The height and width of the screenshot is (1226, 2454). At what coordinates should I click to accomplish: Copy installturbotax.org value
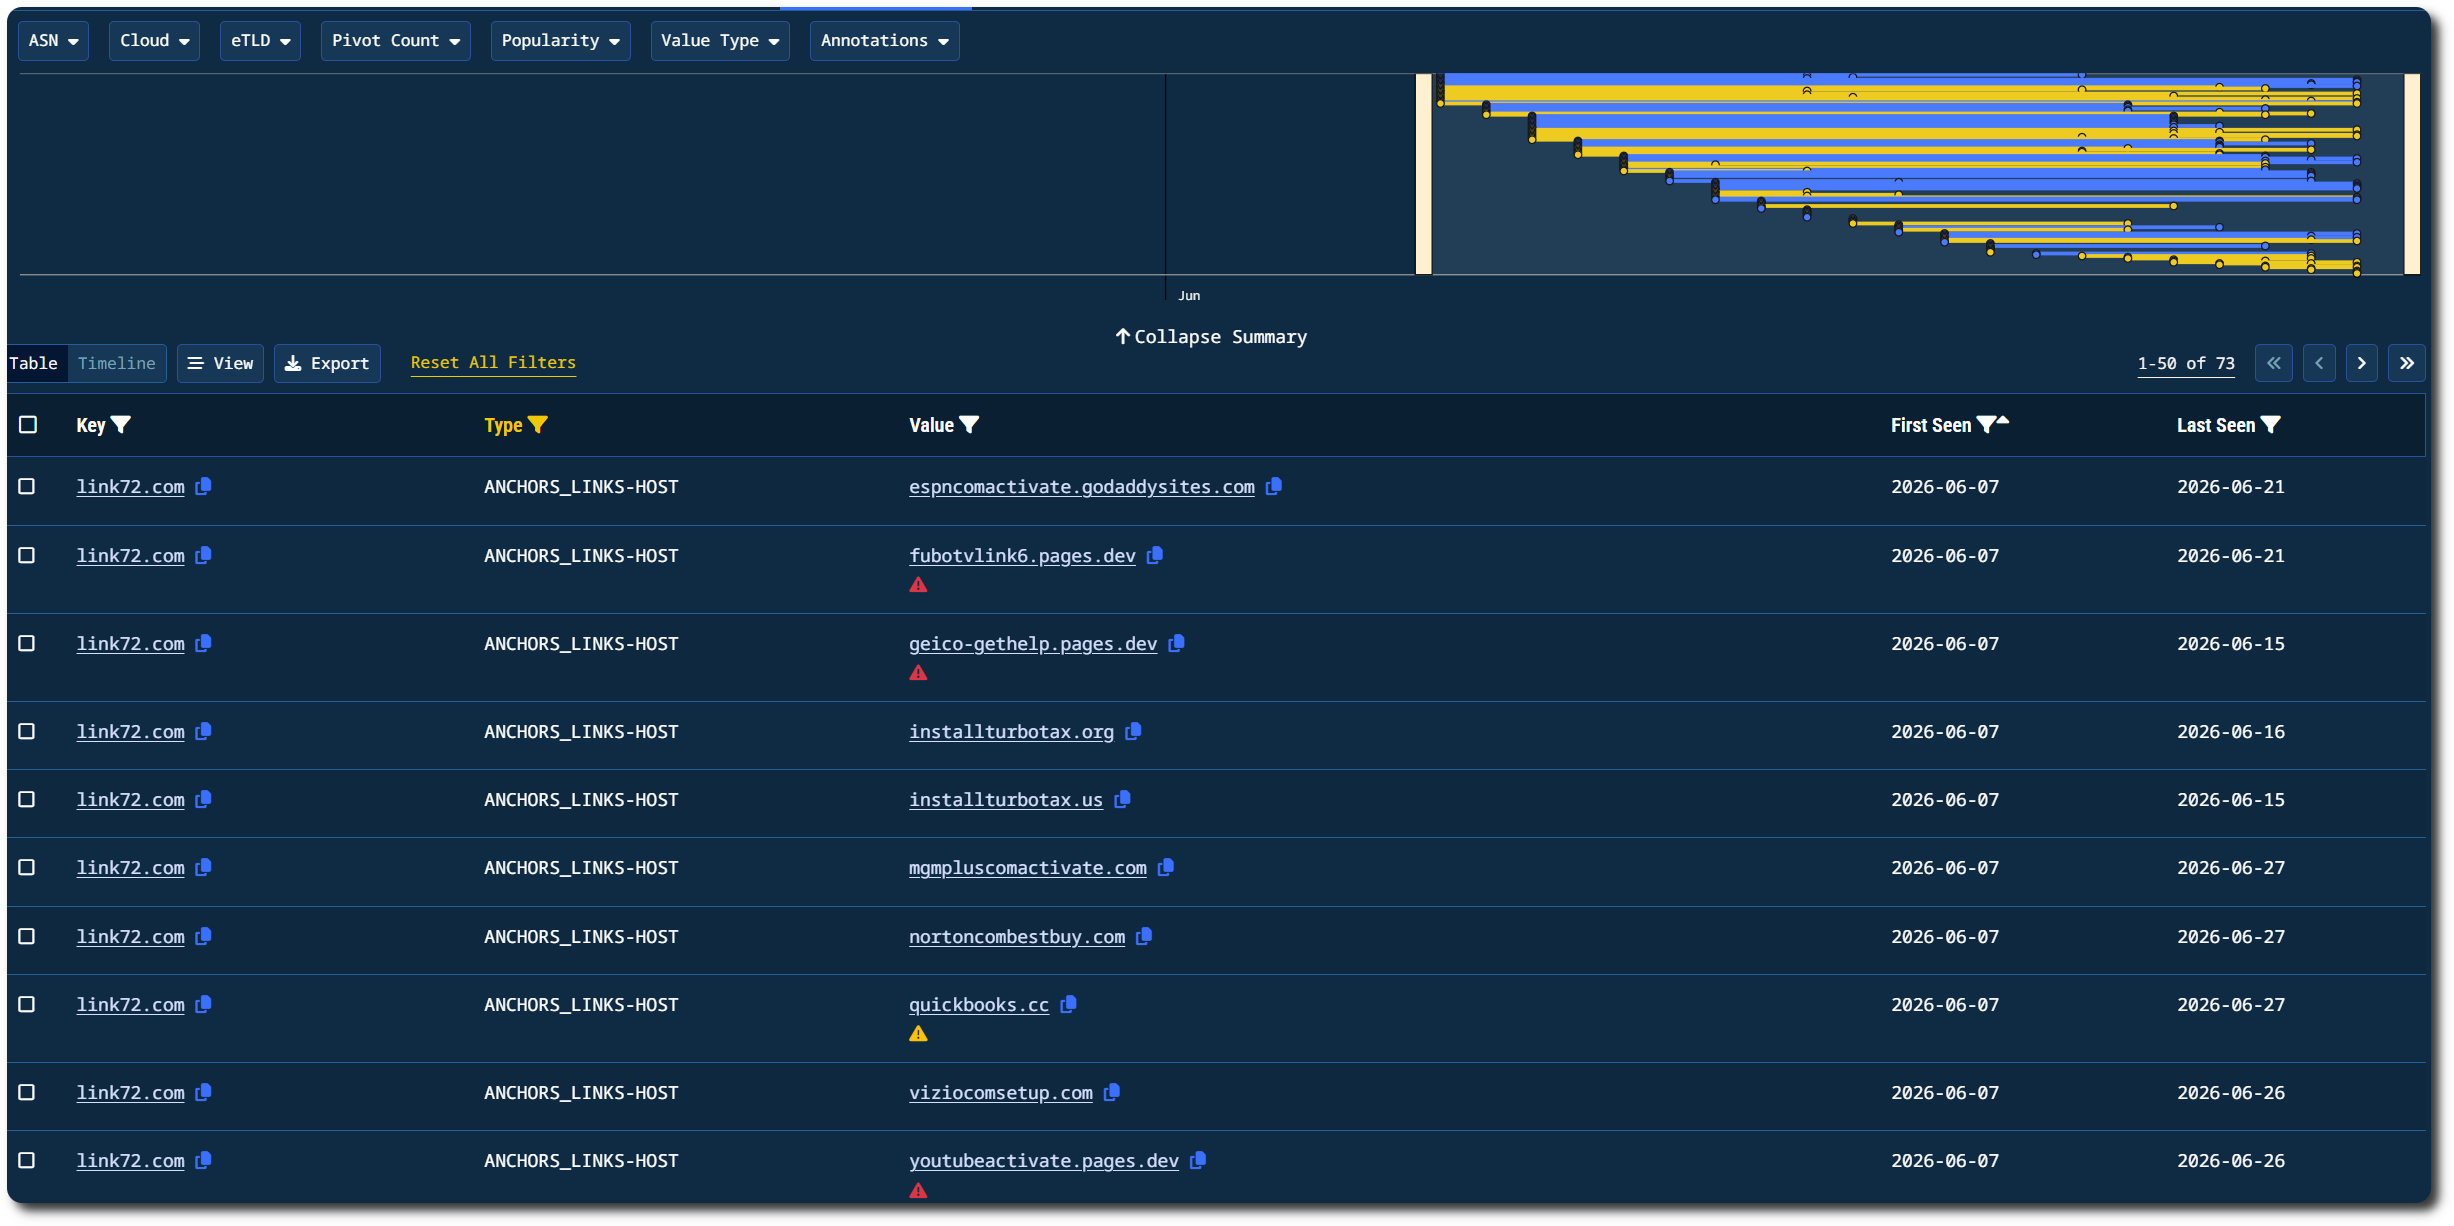[x=1133, y=731]
